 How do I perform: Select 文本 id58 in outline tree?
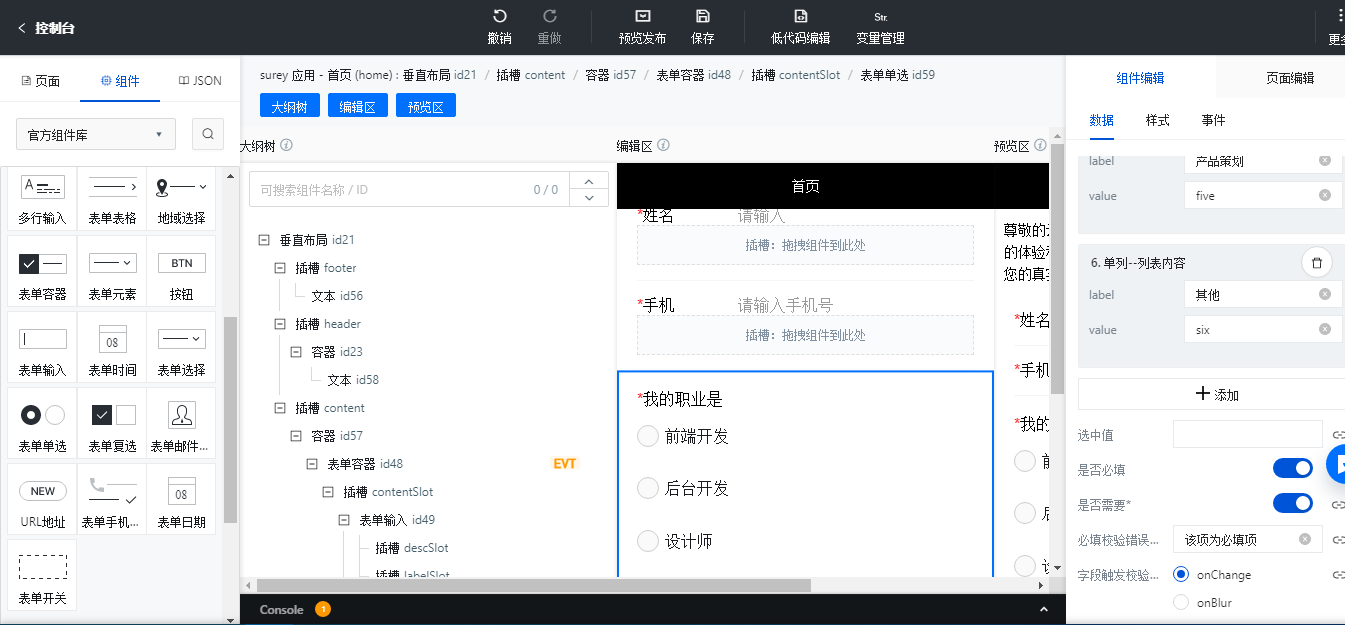(352, 380)
